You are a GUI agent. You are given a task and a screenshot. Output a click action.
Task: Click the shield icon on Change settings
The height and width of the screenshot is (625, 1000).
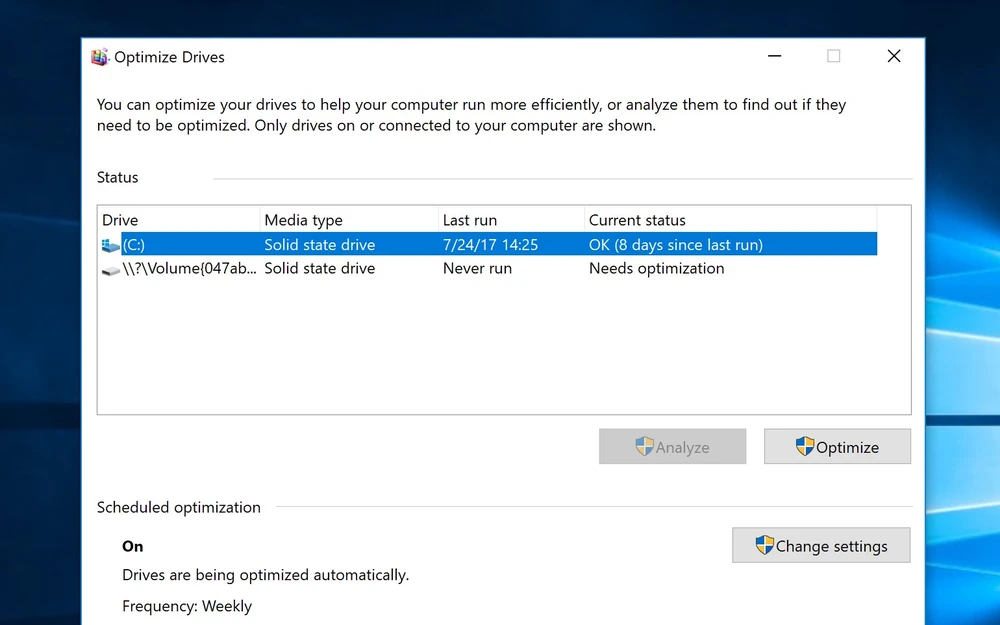coord(764,545)
